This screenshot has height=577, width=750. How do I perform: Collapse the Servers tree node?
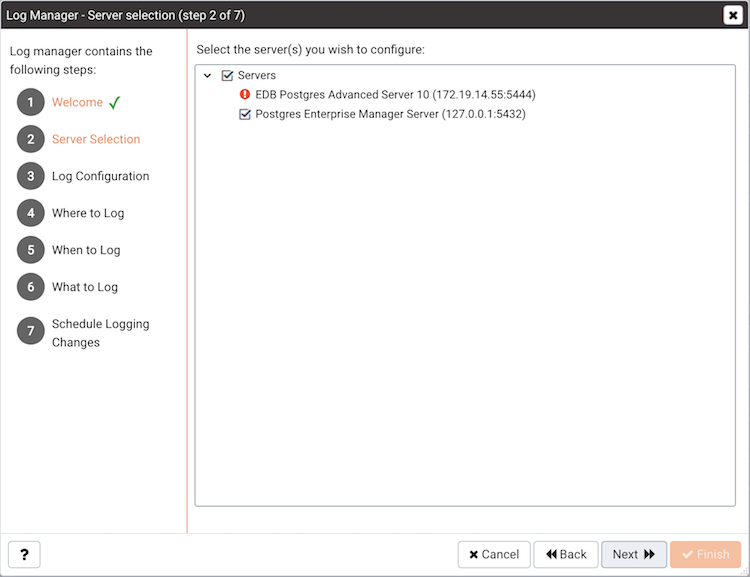tap(208, 76)
